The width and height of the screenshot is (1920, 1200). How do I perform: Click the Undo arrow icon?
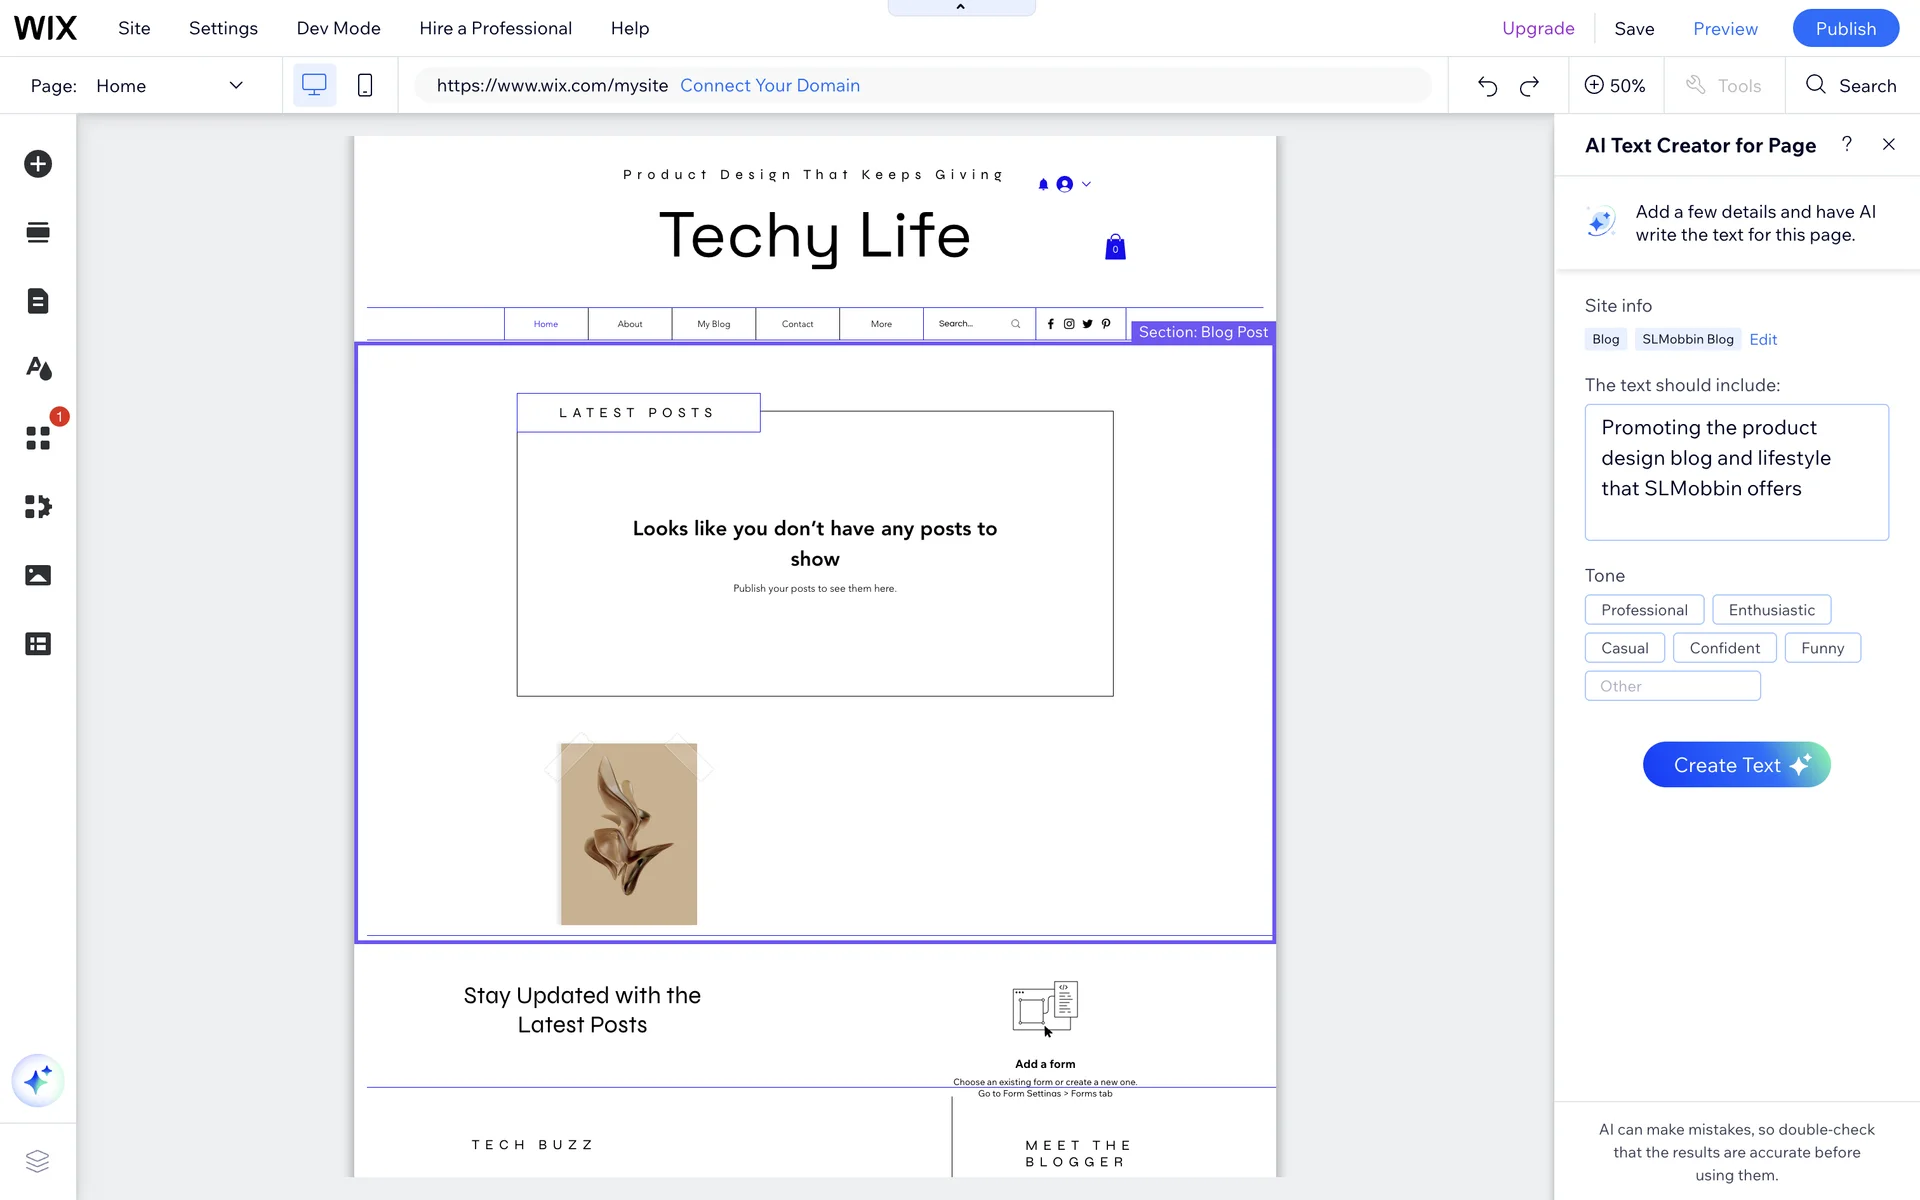coord(1487,86)
